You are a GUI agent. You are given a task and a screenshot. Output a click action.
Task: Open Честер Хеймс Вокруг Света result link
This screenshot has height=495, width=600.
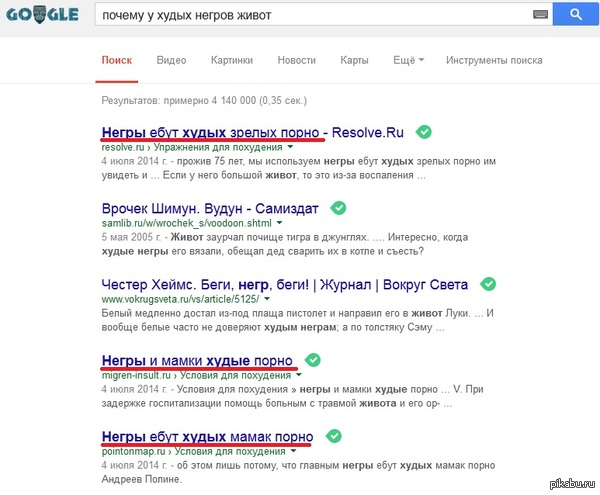pyautogui.click(x=285, y=285)
